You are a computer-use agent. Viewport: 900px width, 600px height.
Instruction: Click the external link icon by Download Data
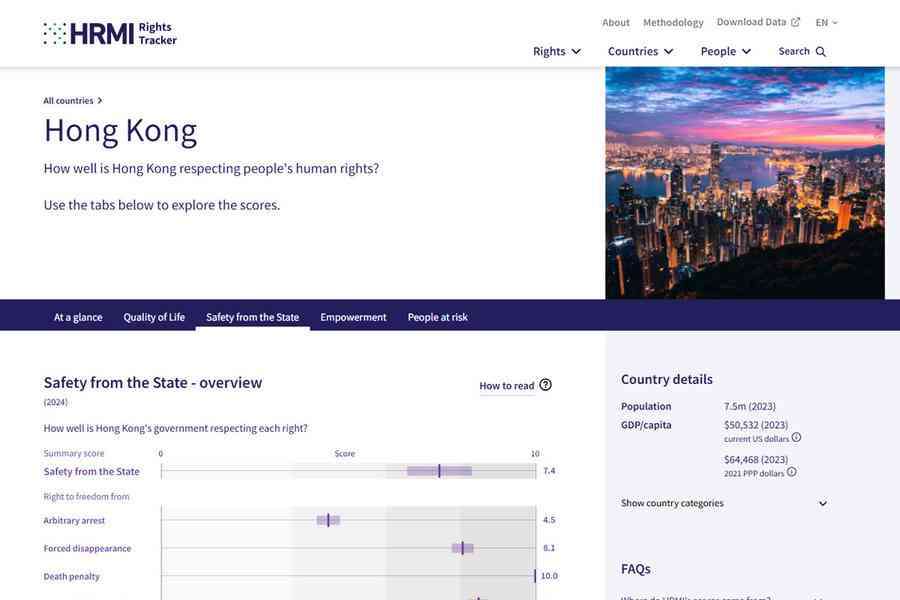pos(795,22)
